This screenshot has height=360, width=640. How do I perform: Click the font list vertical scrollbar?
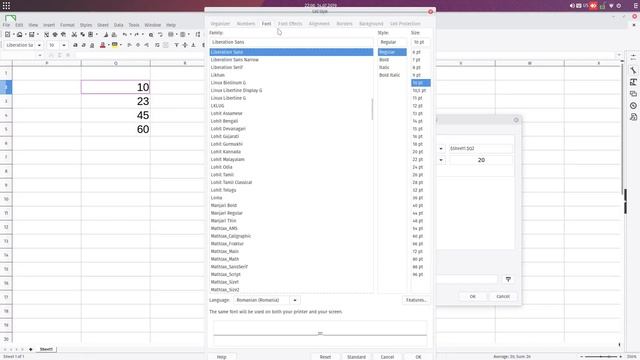tap(372, 109)
